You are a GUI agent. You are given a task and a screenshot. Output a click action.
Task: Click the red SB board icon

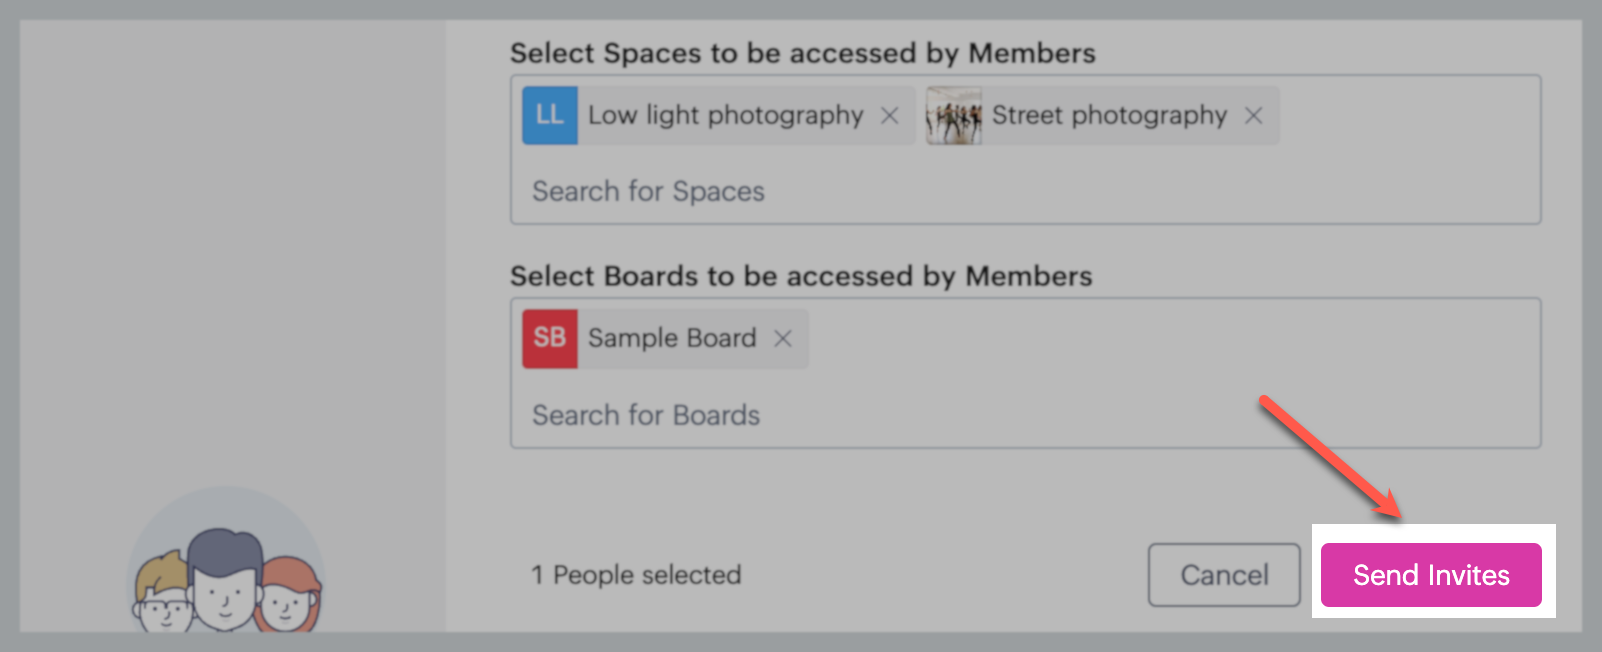(x=550, y=339)
